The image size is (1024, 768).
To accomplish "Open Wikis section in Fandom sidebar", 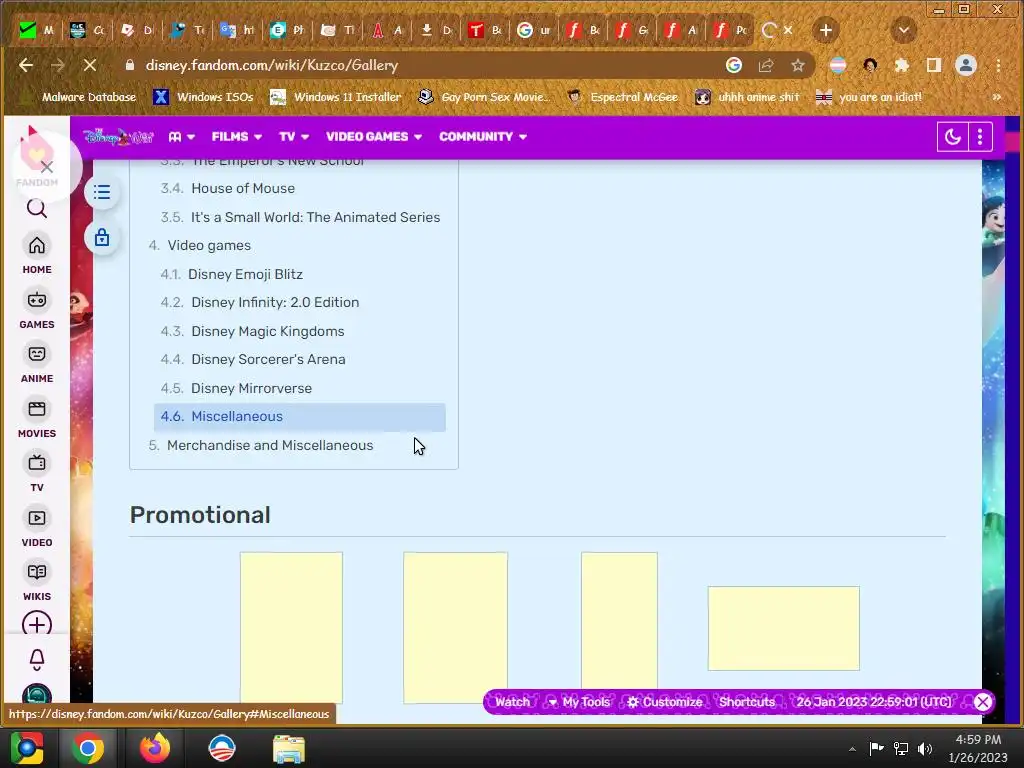I will coord(37,582).
